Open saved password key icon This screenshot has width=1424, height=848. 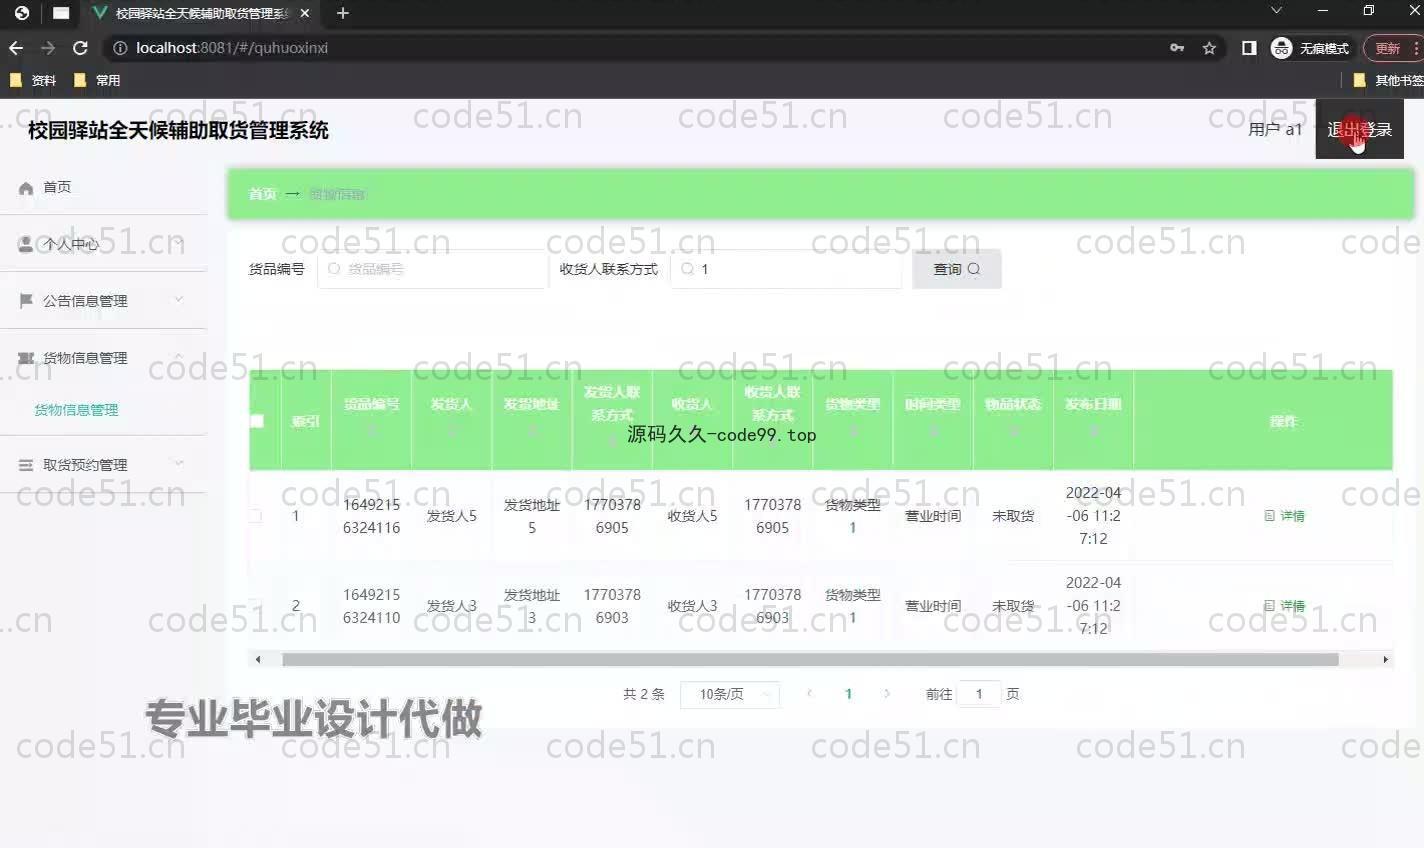tap(1177, 48)
